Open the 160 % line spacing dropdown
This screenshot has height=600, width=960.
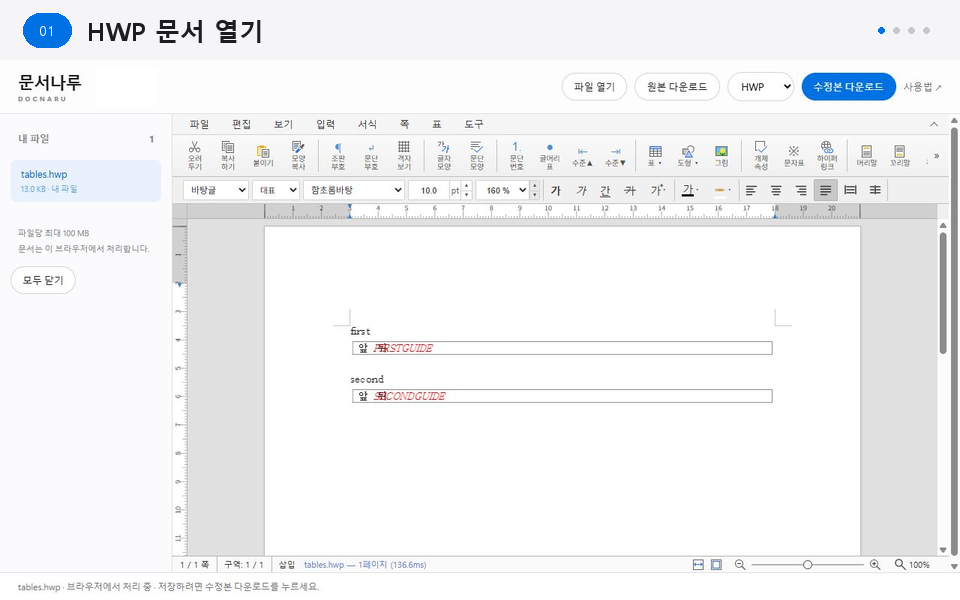click(502, 190)
